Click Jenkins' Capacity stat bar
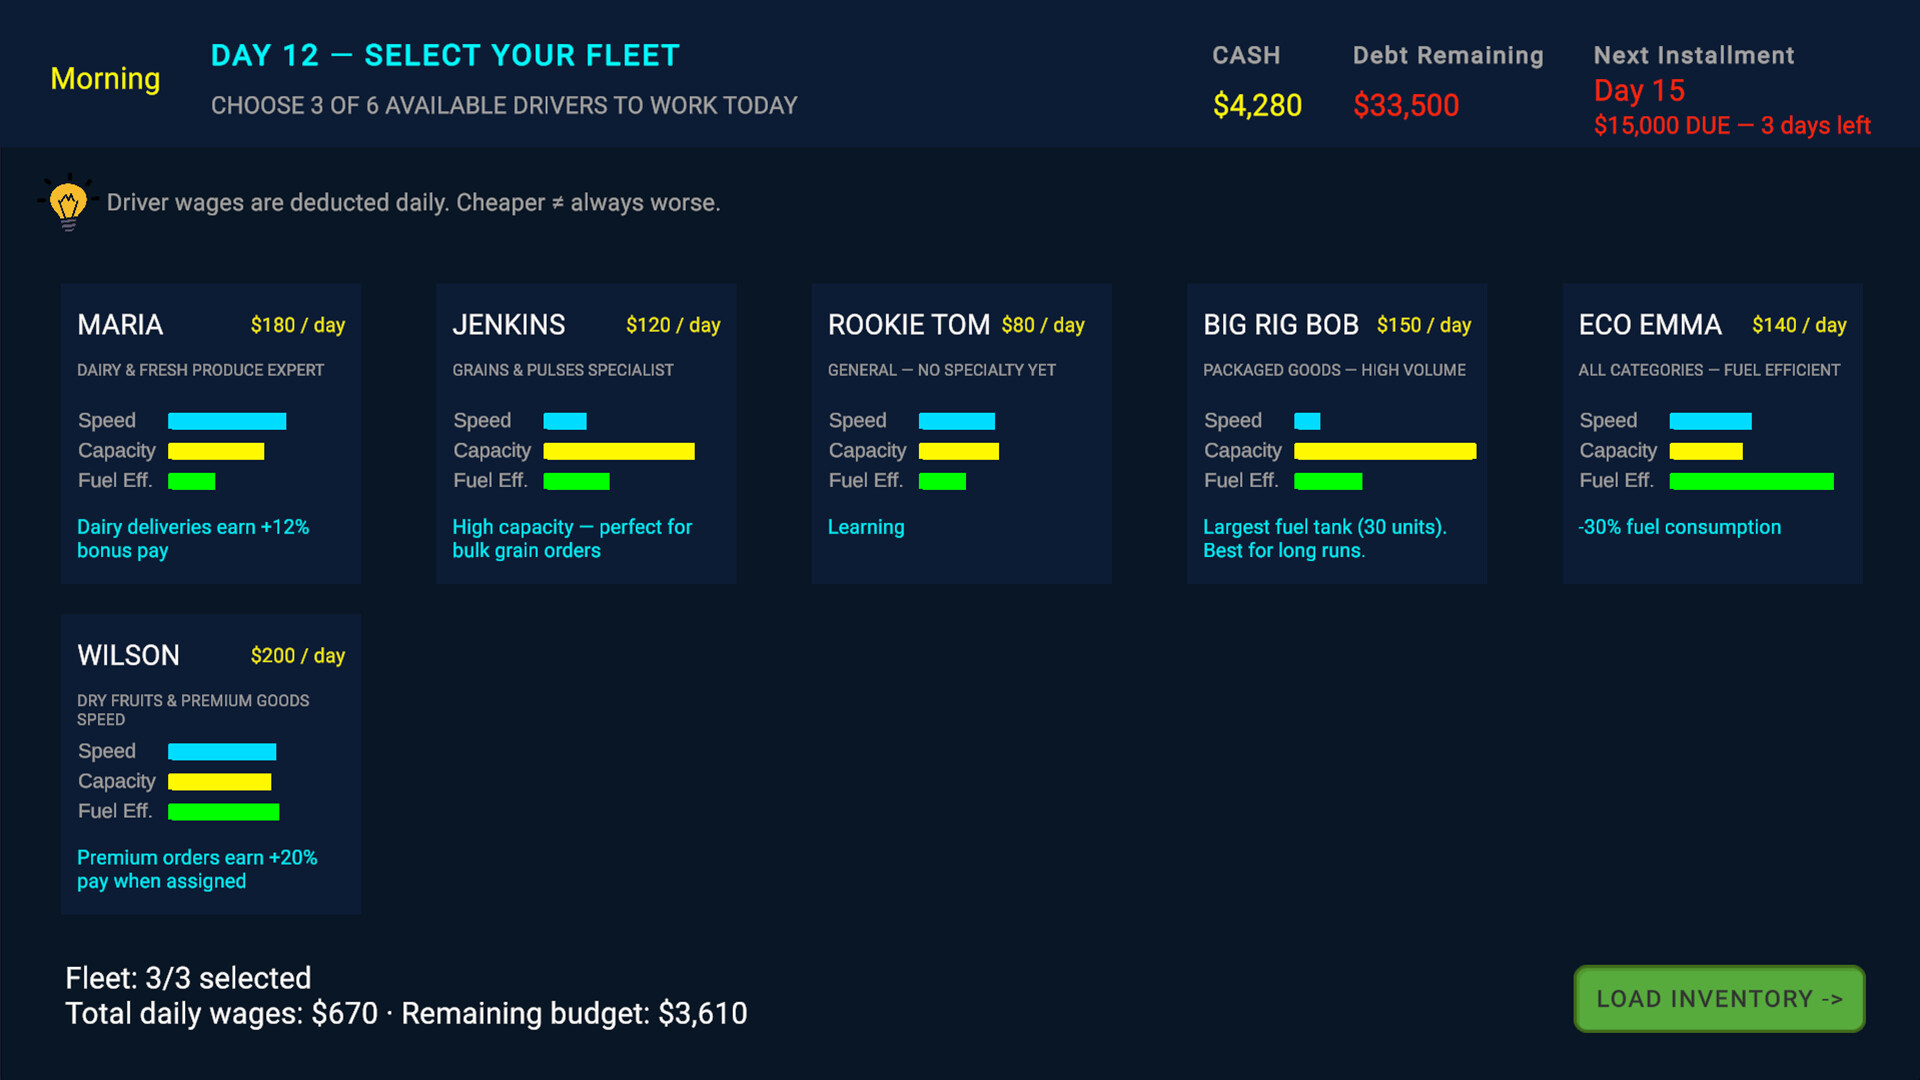 (618, 451)
